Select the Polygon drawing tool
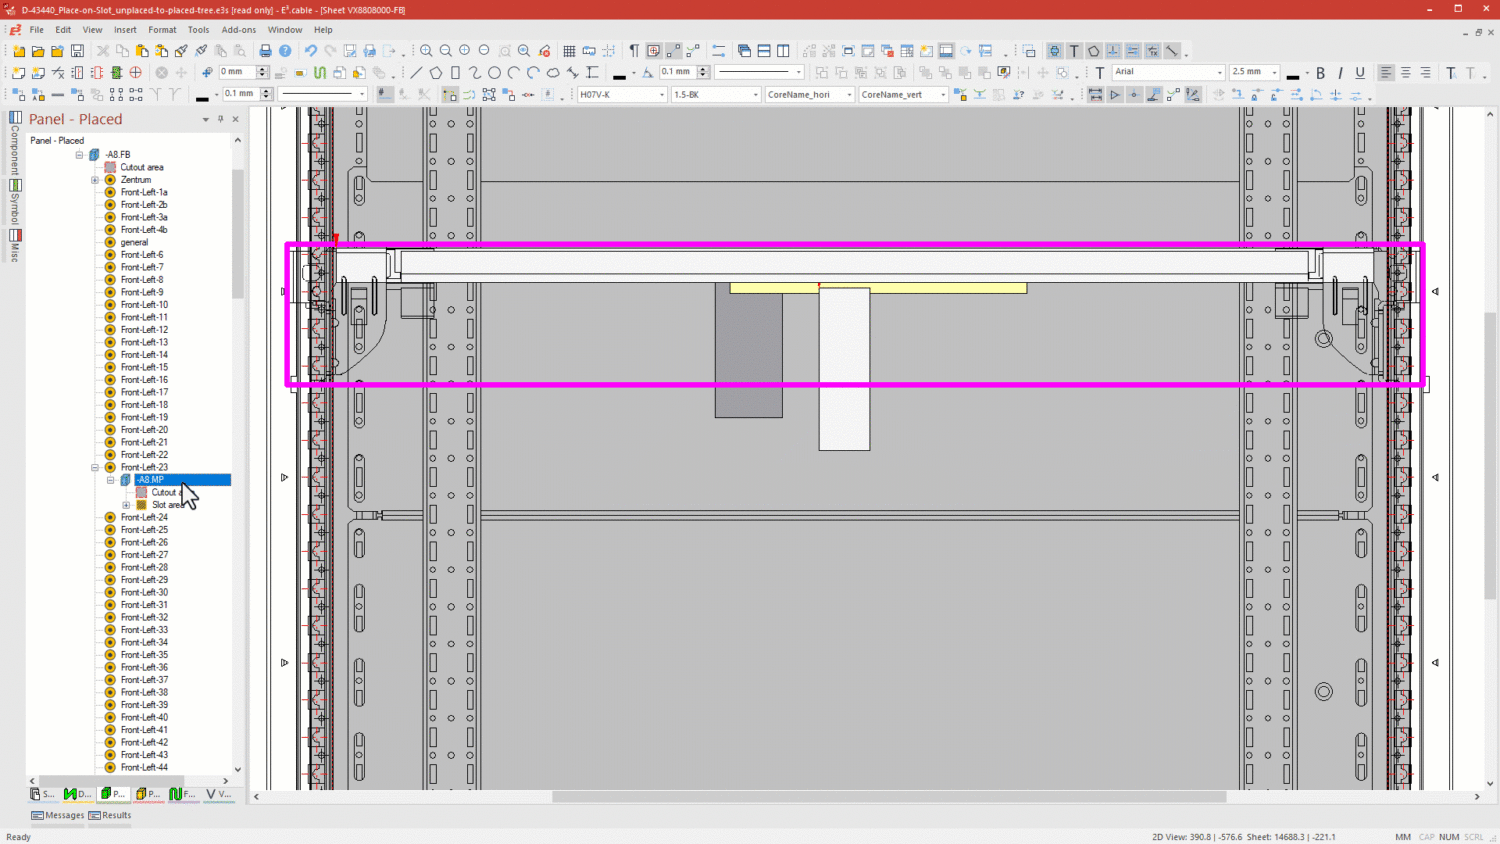Viewport: 1500px width, 844px height. pos(436,73)
